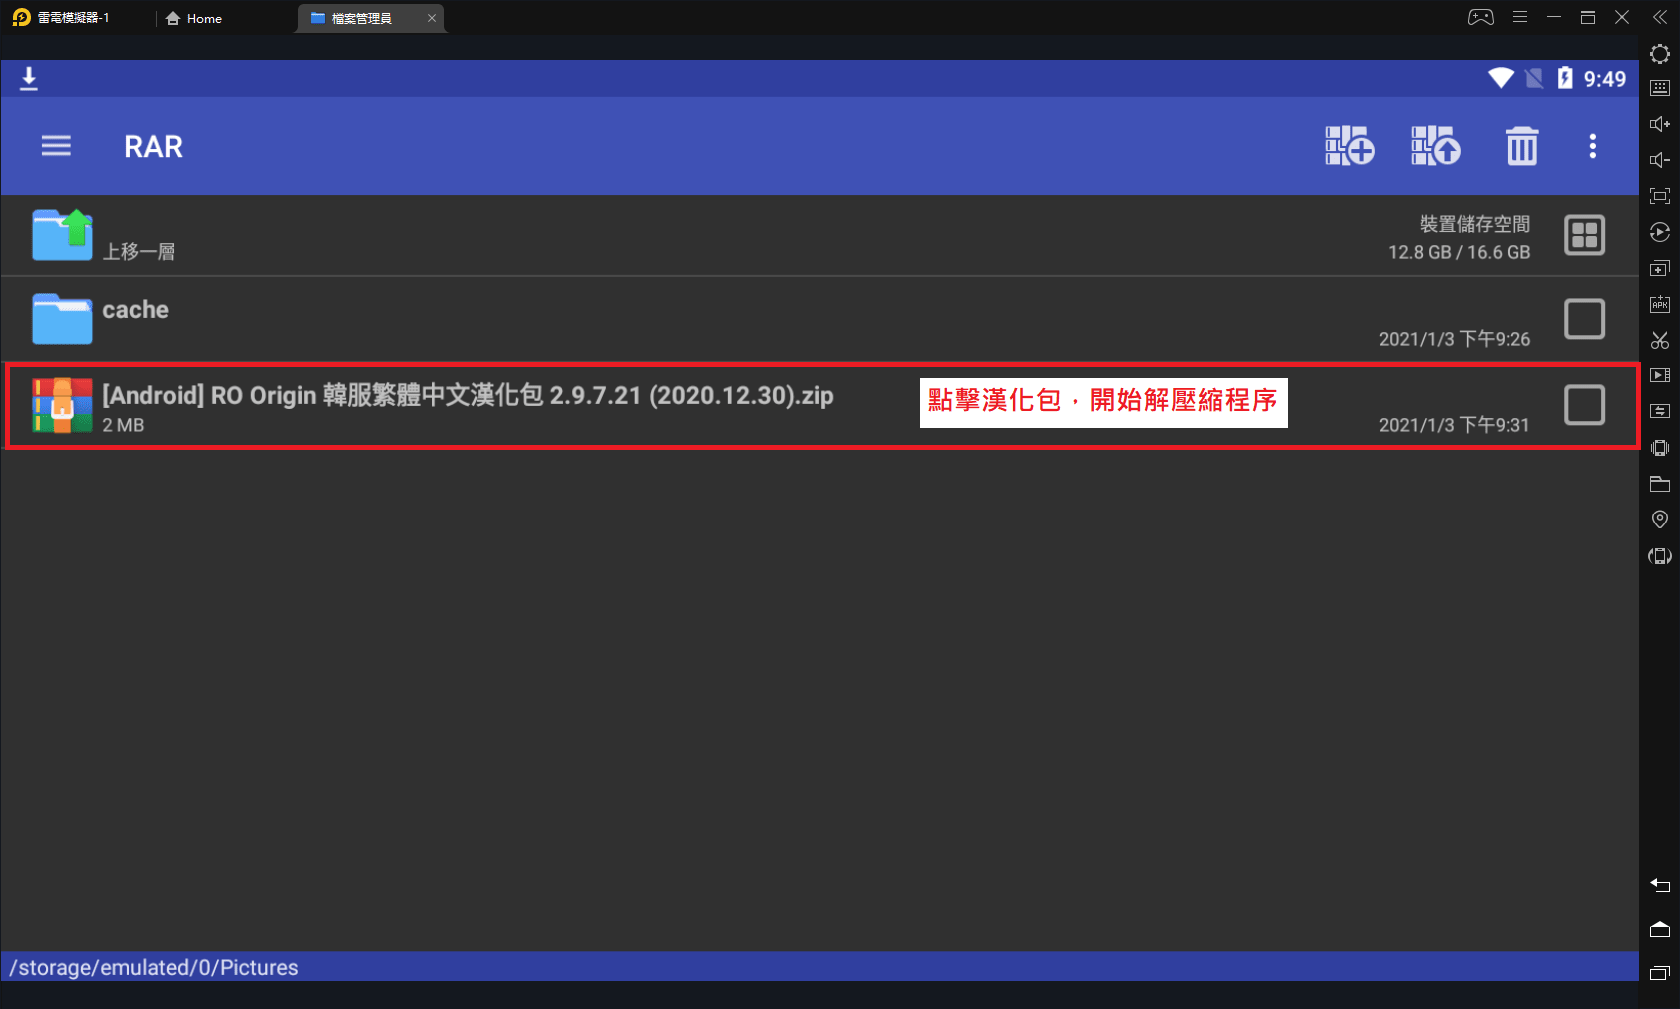Go up one level via the folder icon
The image size is (1680, 1009).
[62, 235]
